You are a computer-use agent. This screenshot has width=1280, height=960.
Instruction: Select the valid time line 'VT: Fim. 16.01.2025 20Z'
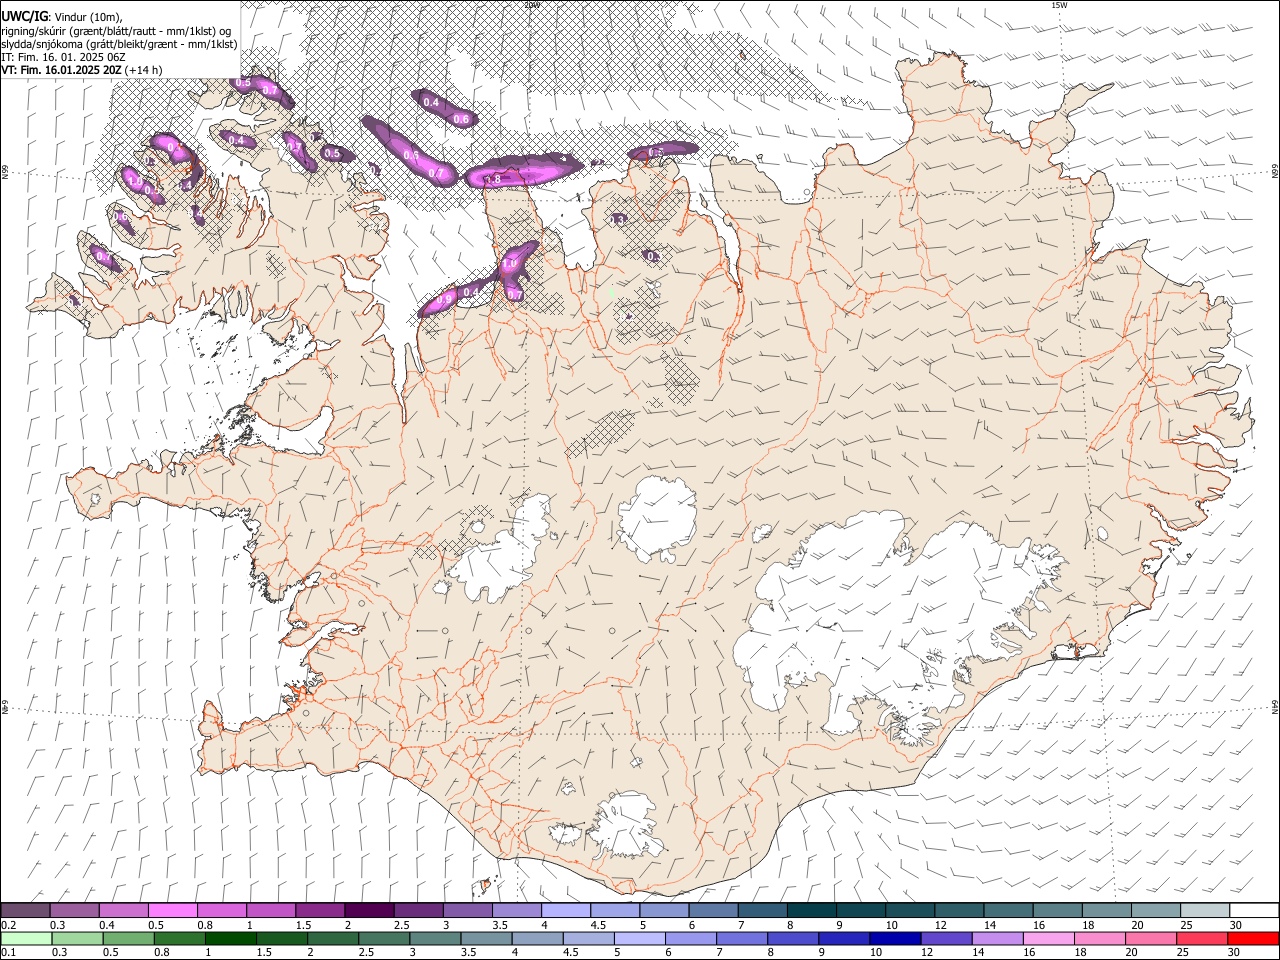click(x=61, y=70)
